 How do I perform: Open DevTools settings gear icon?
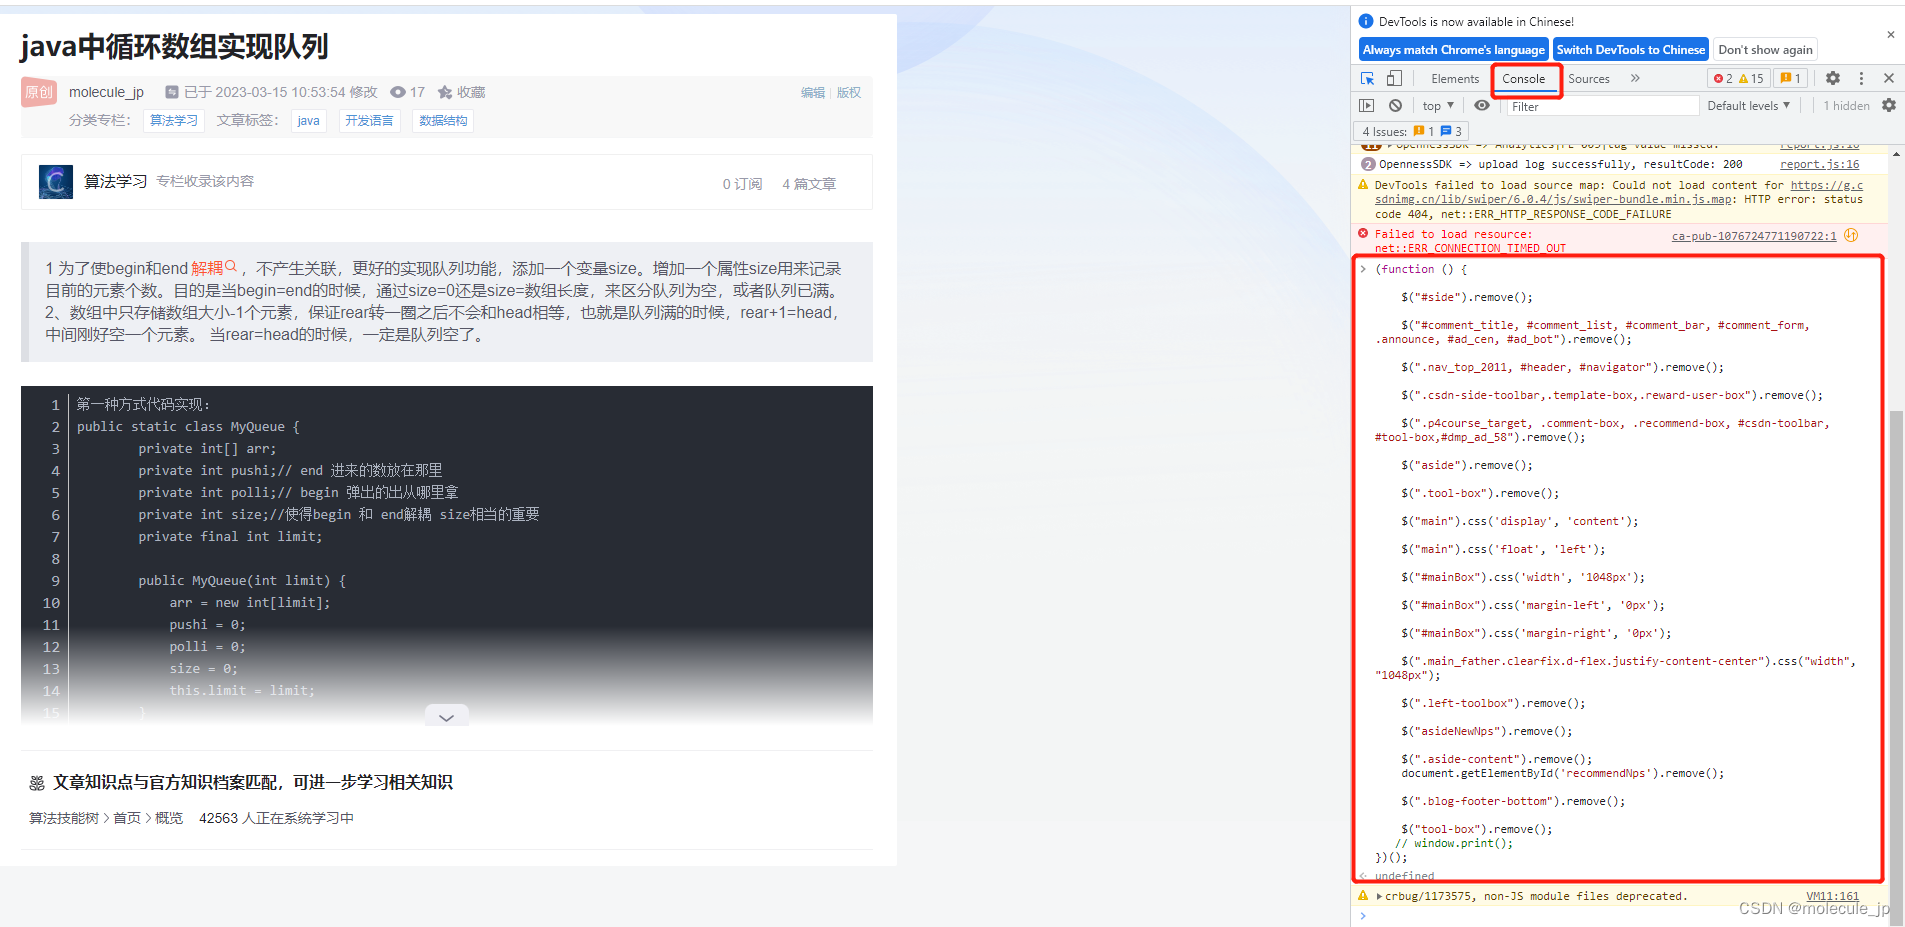[1832, 78]
